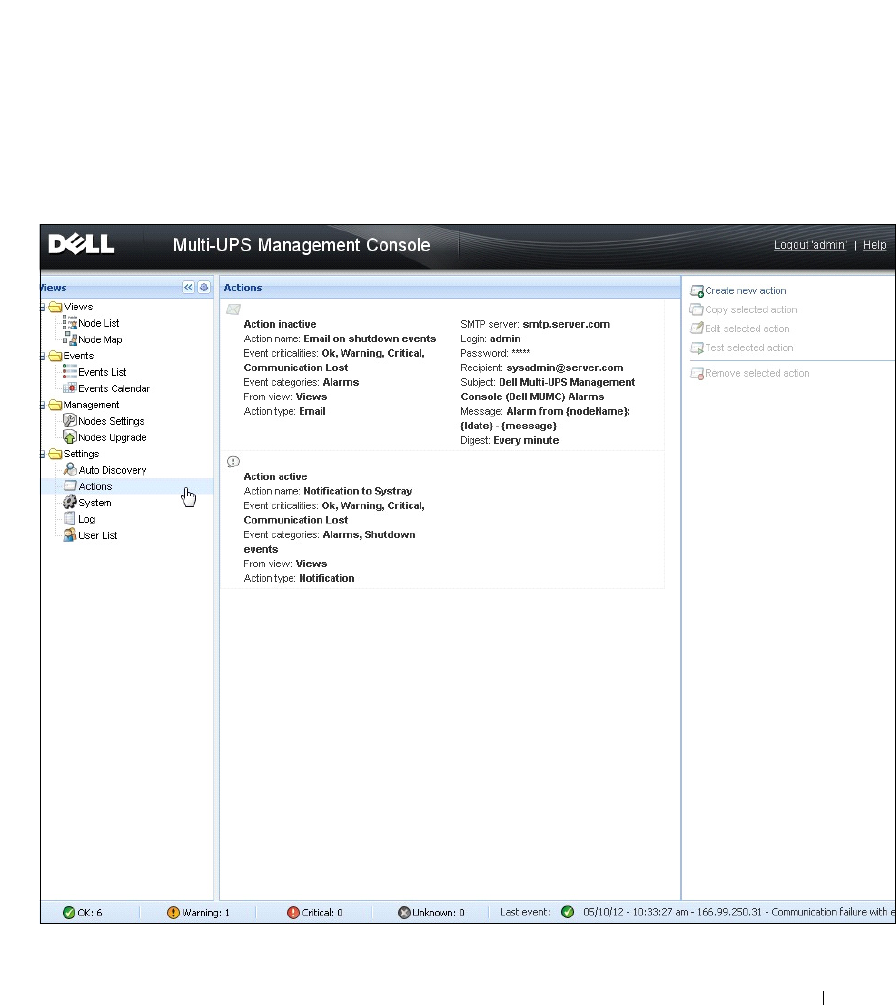Image resolution: width=896 pixels, height=1005 pixels.
Task: Click Remove selected action
Action: coord(757,373)
